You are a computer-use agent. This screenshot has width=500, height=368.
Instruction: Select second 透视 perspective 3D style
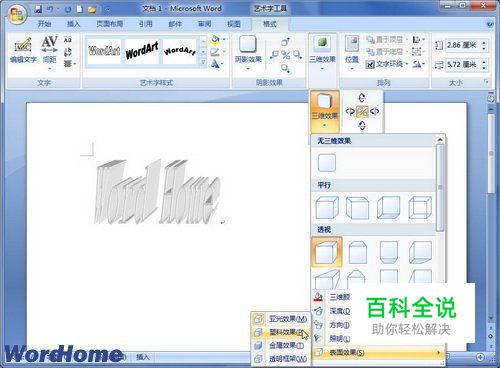click(x=358, y=252)
